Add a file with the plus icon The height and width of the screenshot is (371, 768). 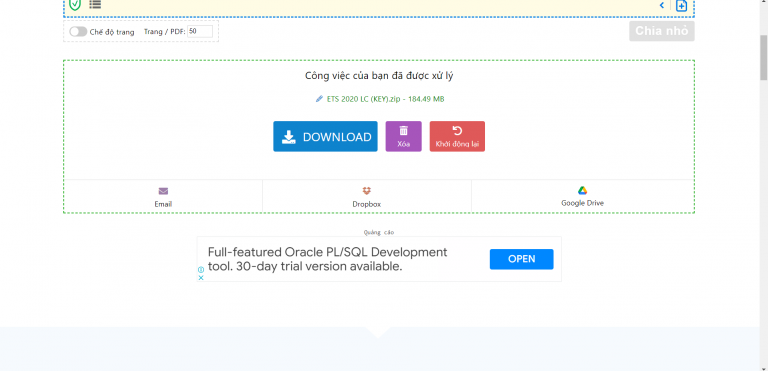681,6
